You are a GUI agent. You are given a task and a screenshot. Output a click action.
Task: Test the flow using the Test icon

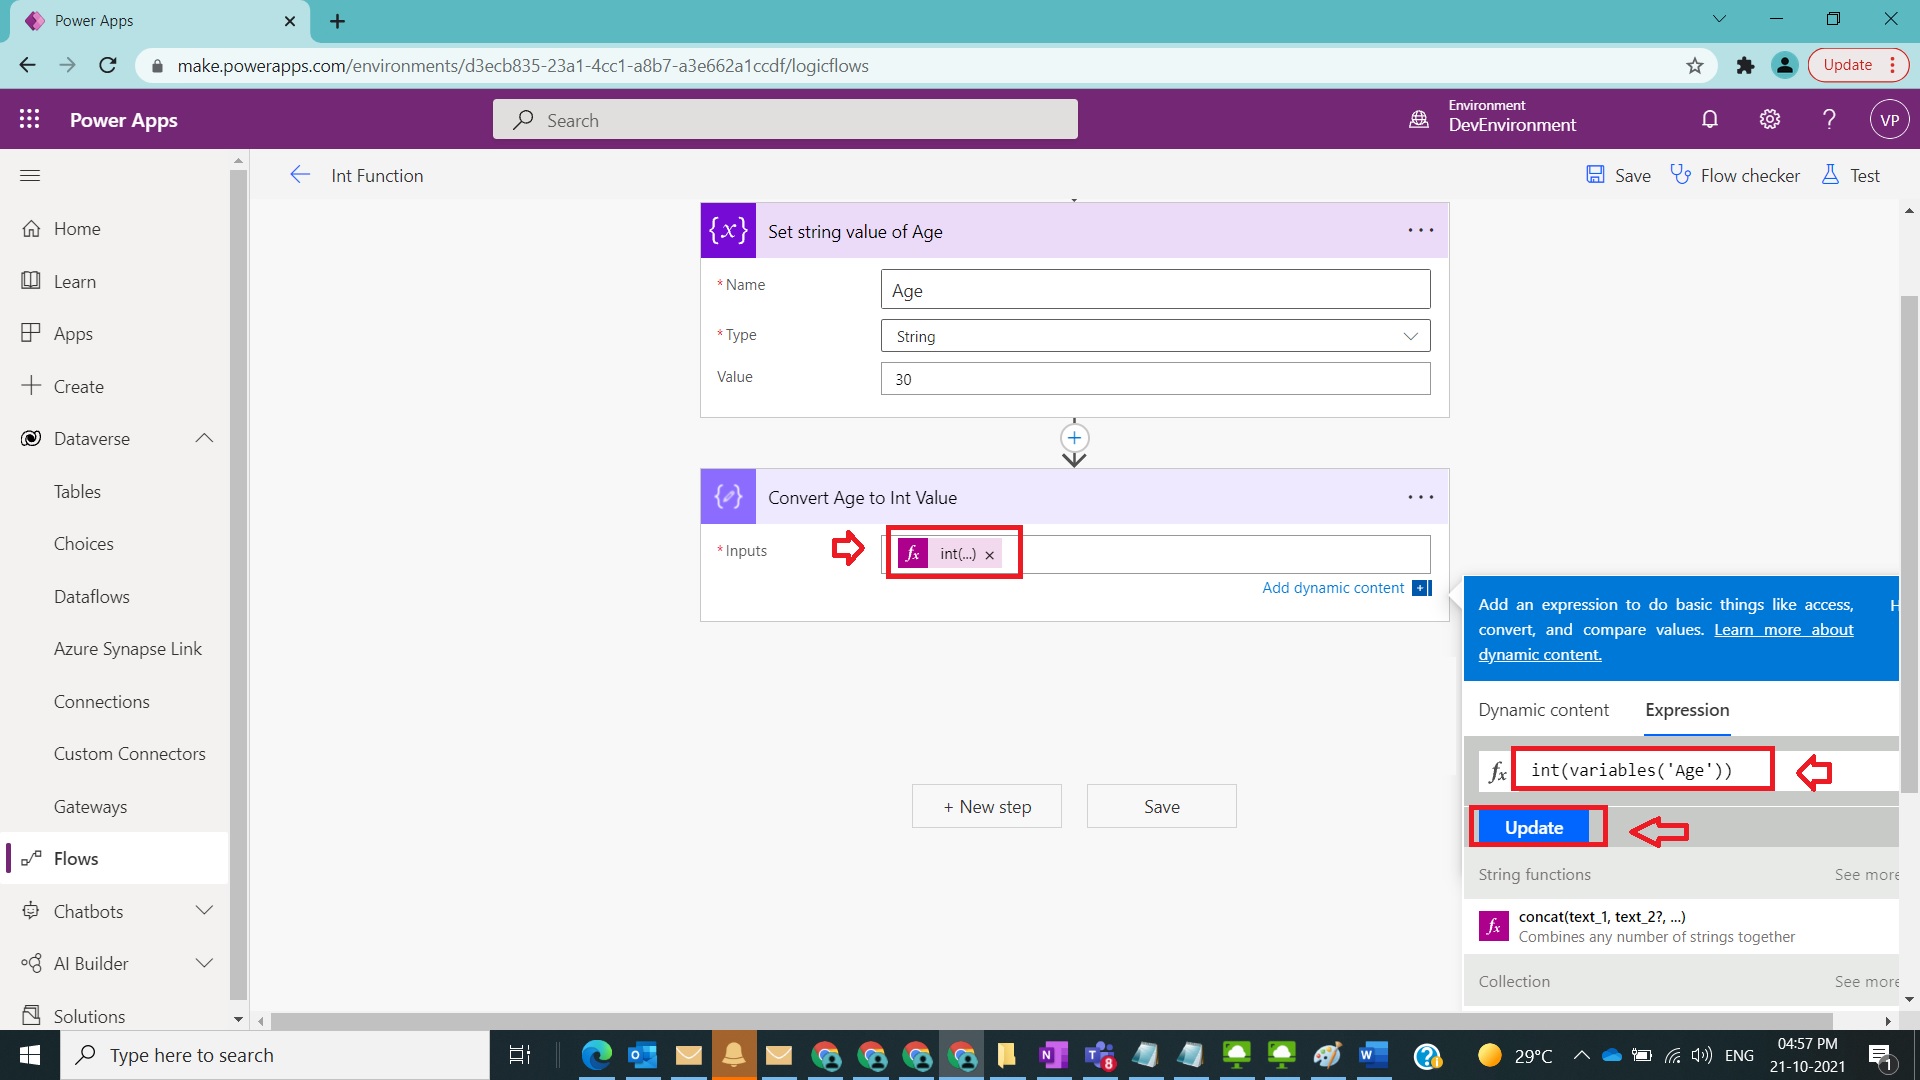point(1850,175)
